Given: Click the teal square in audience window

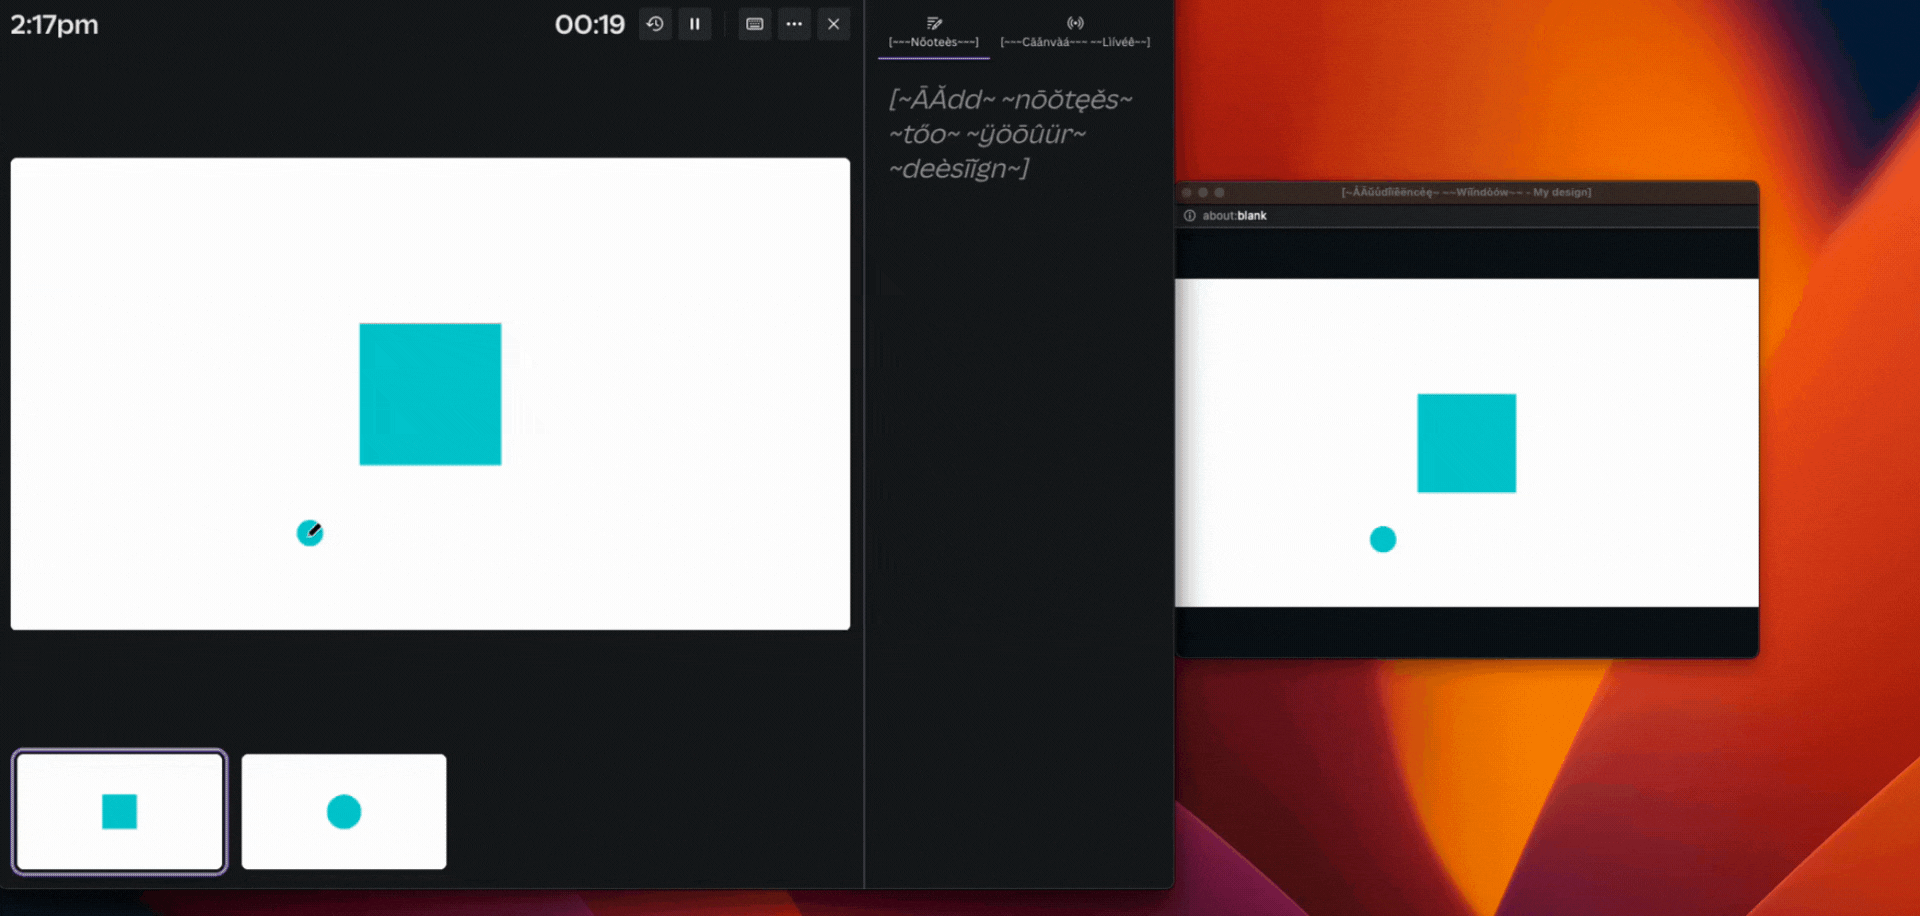Looking at the screenshot, I should click(x=1467, y=443).
